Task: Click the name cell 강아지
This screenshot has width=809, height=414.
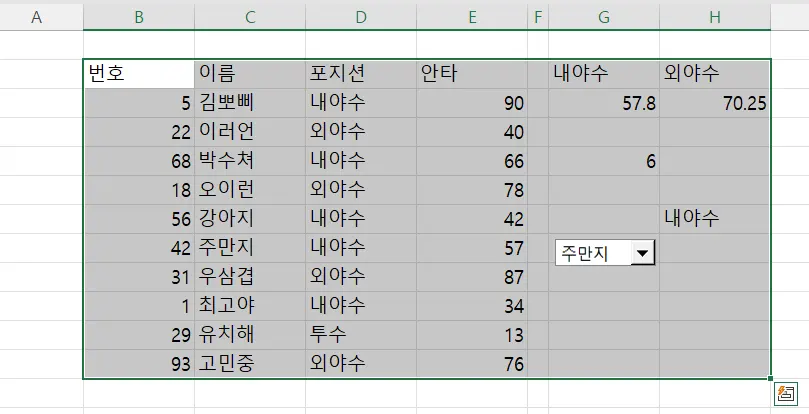Action: click(x=250, y=219)
